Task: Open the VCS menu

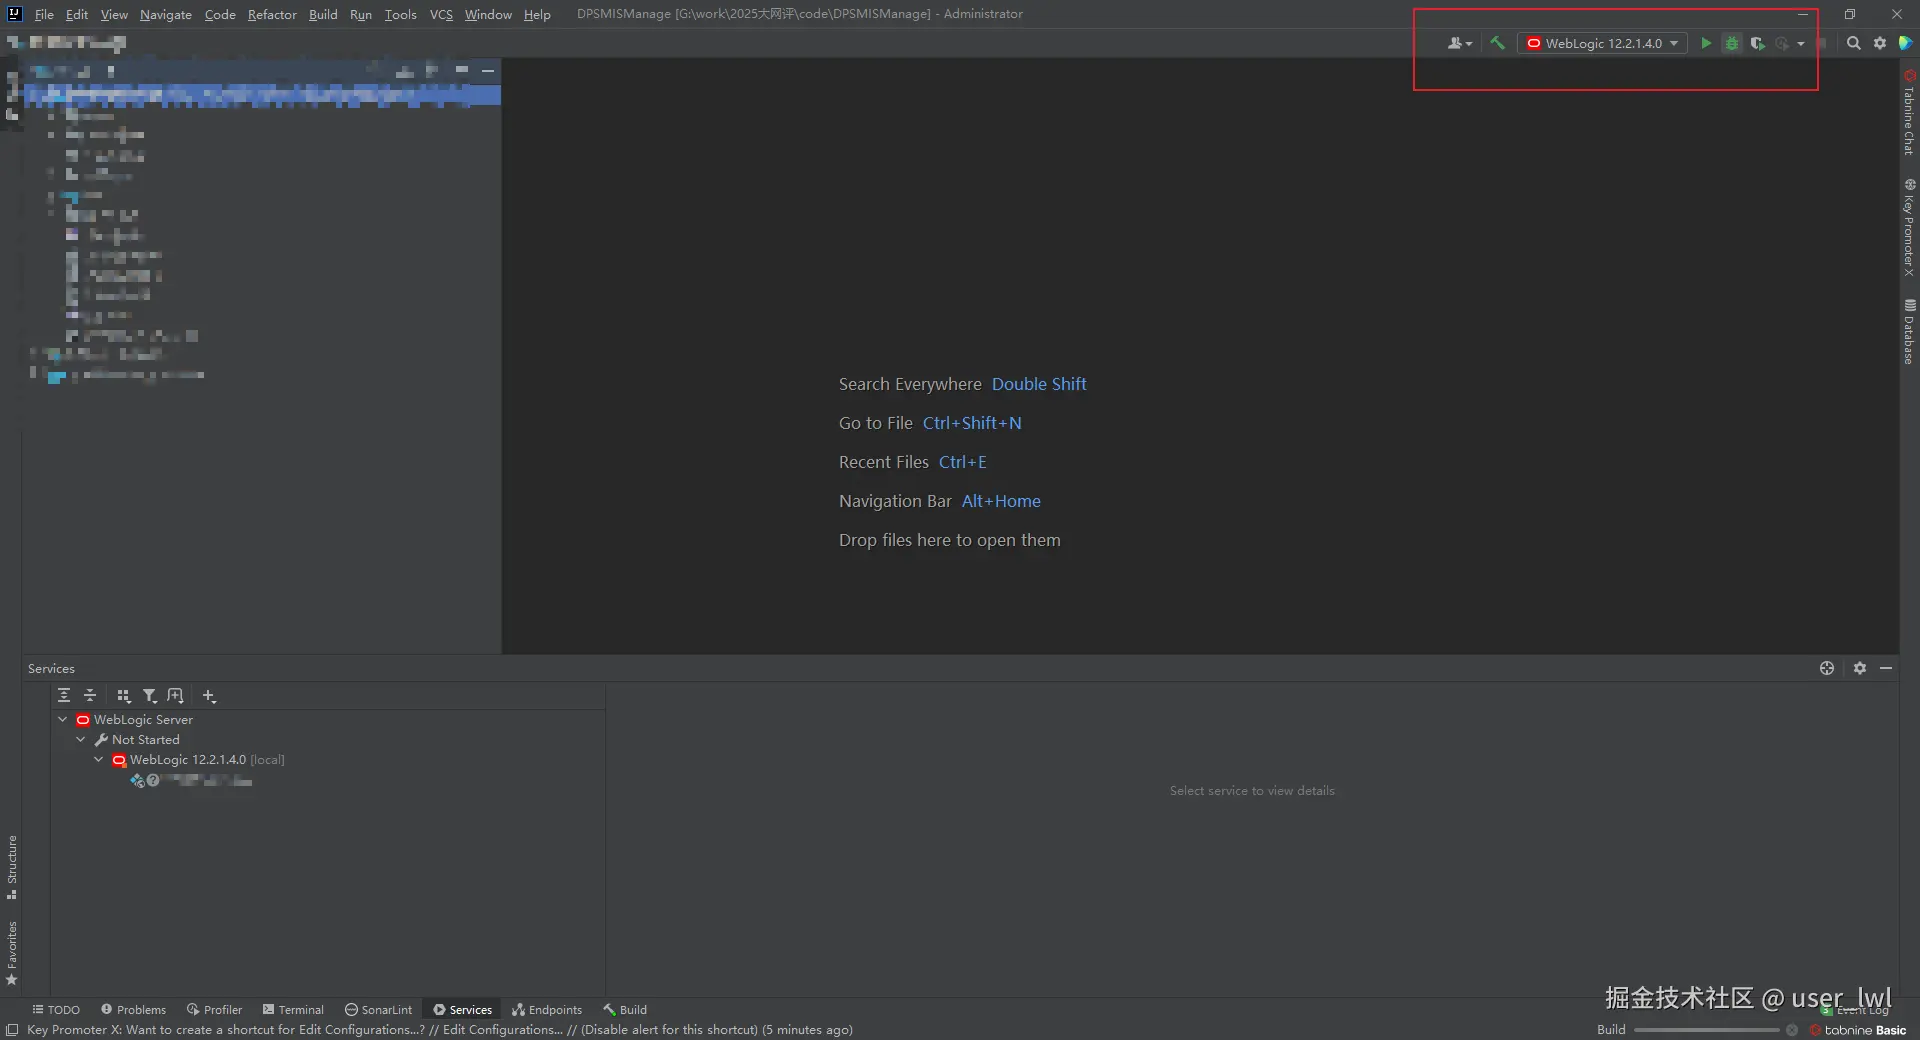Action: (x=441, y=14)
